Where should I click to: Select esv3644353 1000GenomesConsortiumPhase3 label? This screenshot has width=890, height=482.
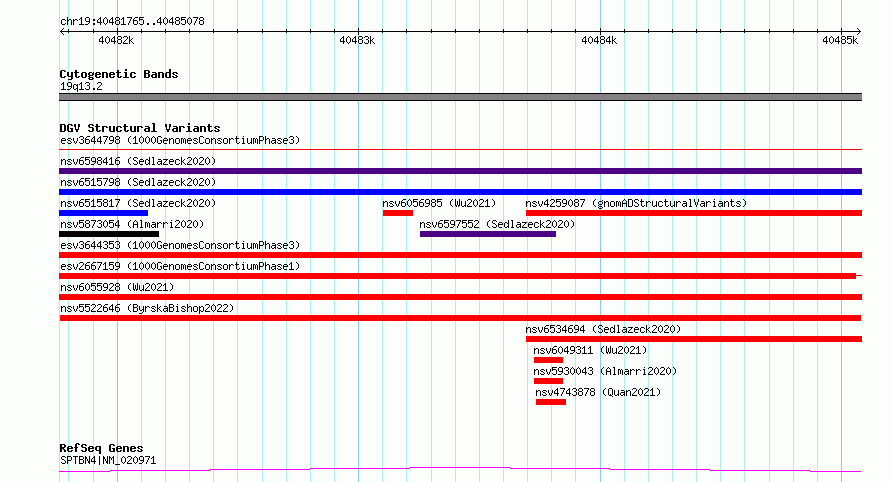click(x=180, y=245)
